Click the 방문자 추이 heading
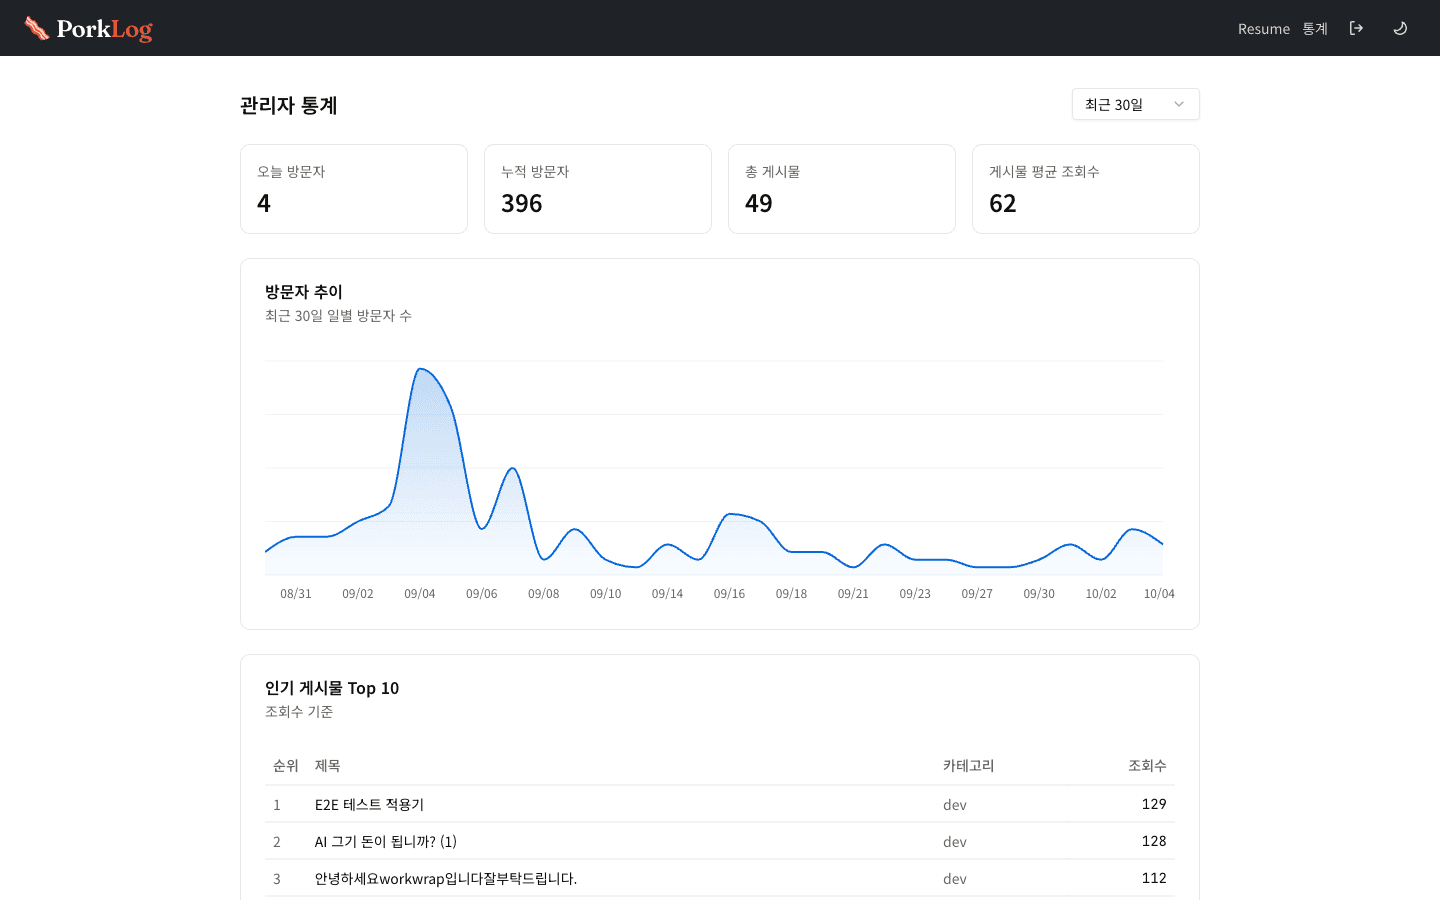This screenshot has width=1440, height=900. (x=304, y=292)
